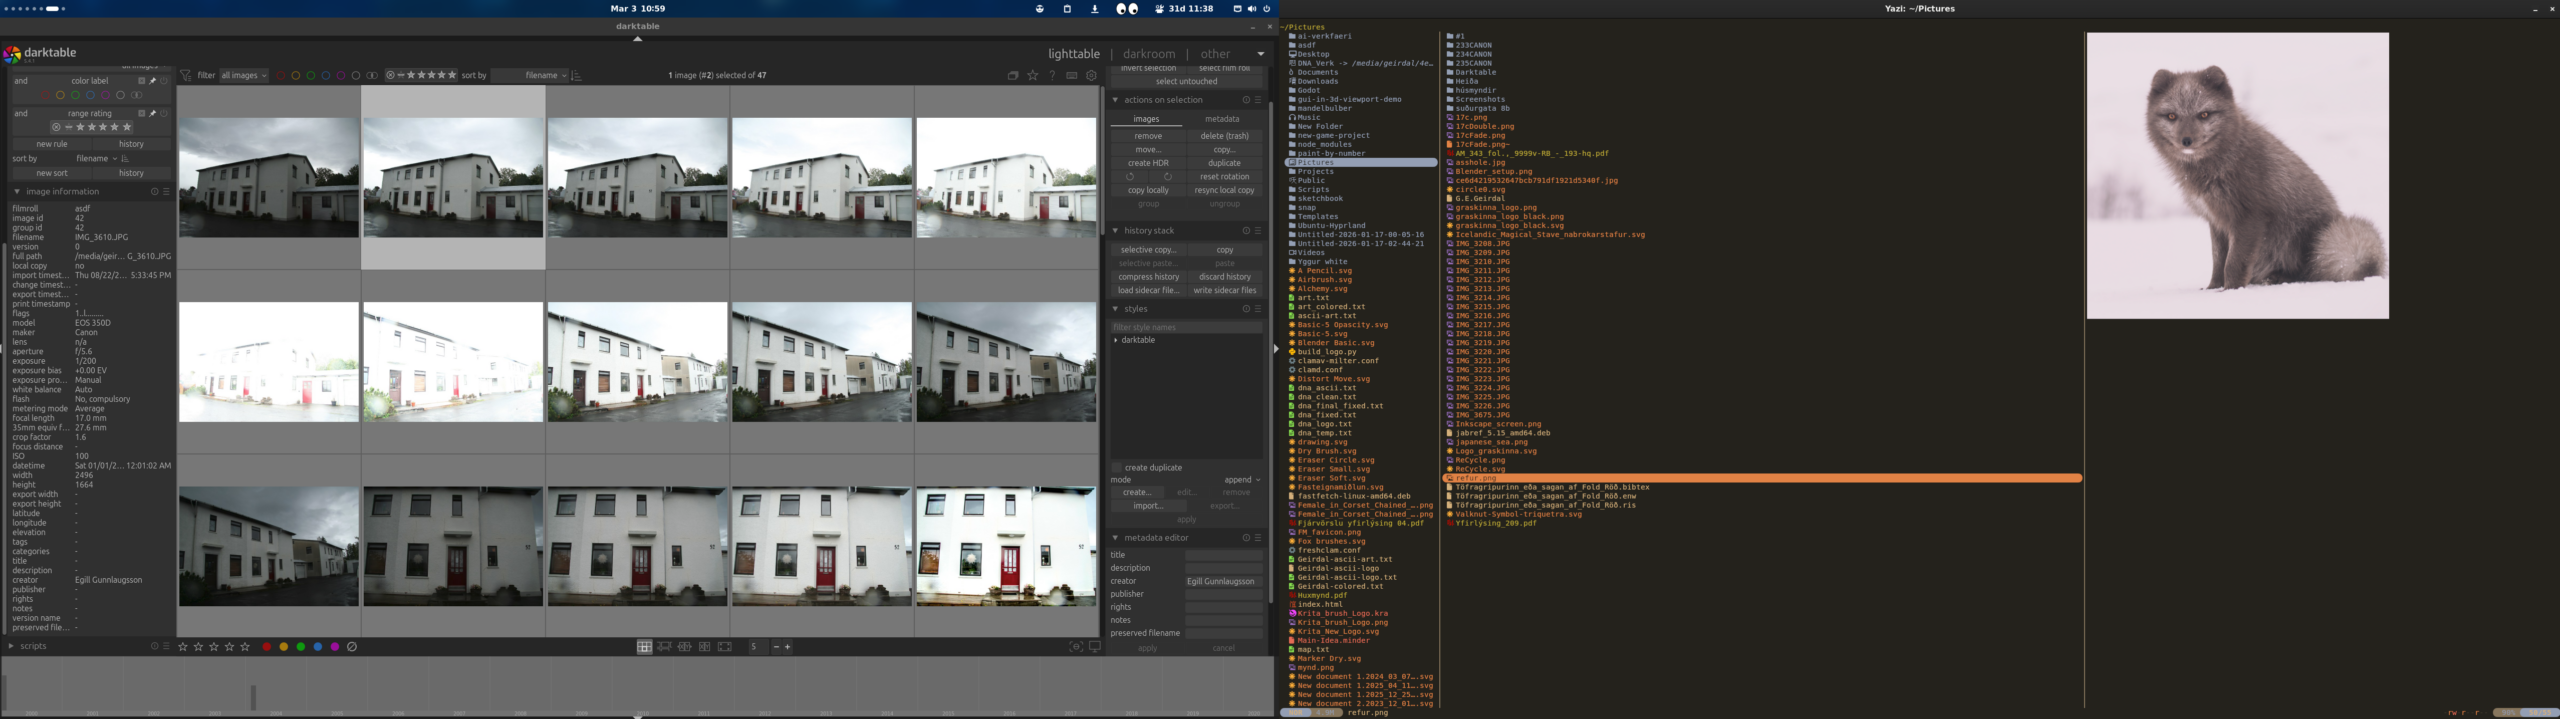Toggle focus peaking icon in bottom bar

coord(1076,647)
